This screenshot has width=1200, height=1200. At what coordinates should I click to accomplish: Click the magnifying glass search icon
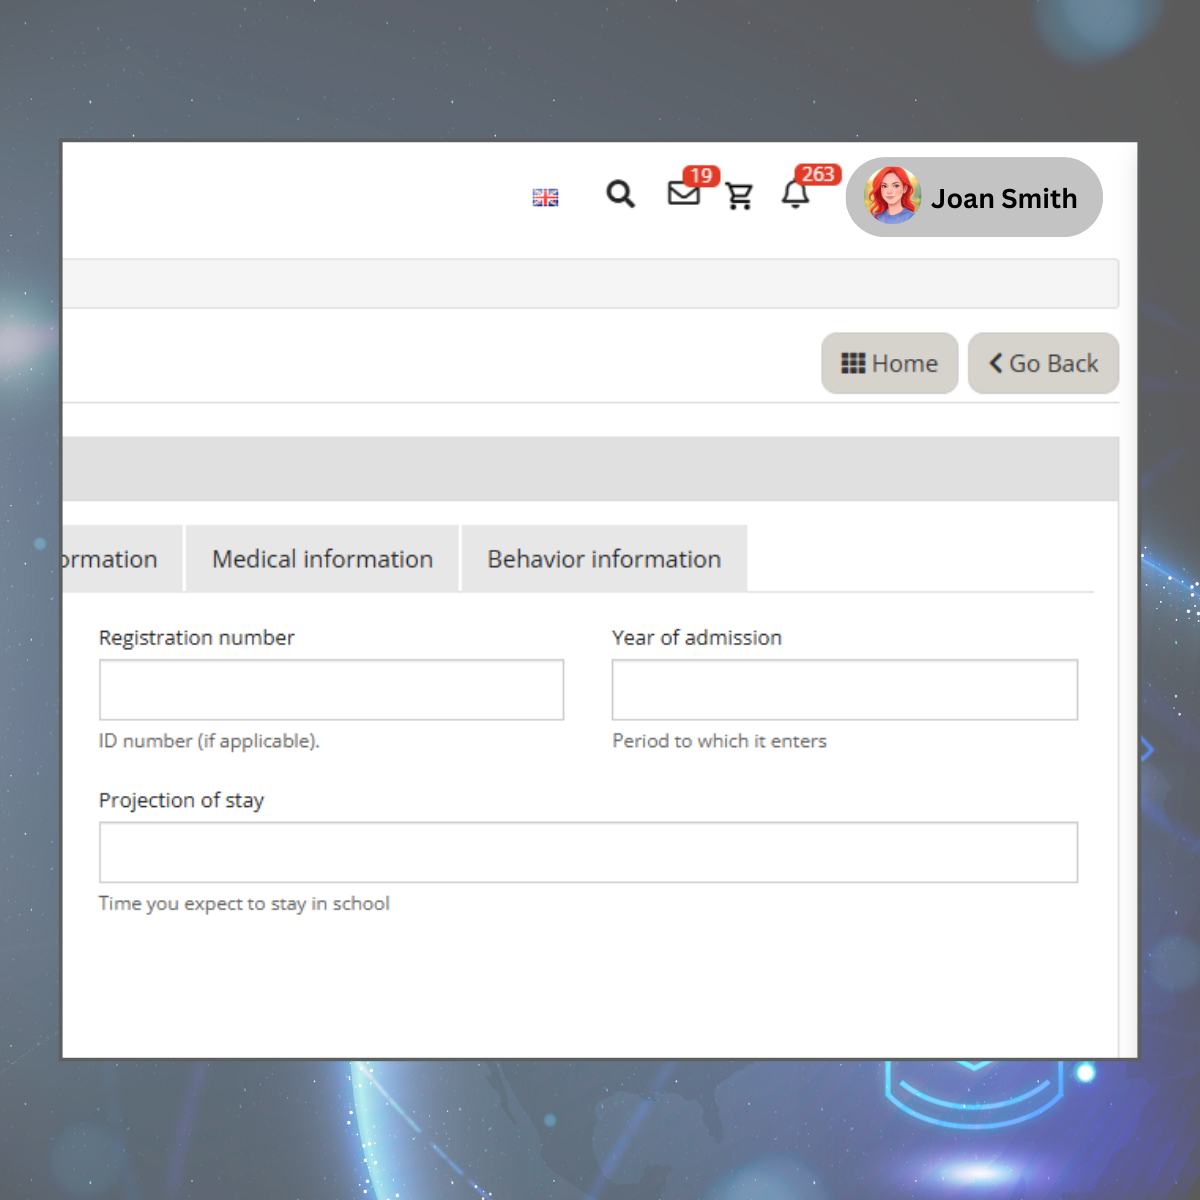coord(620,194)
